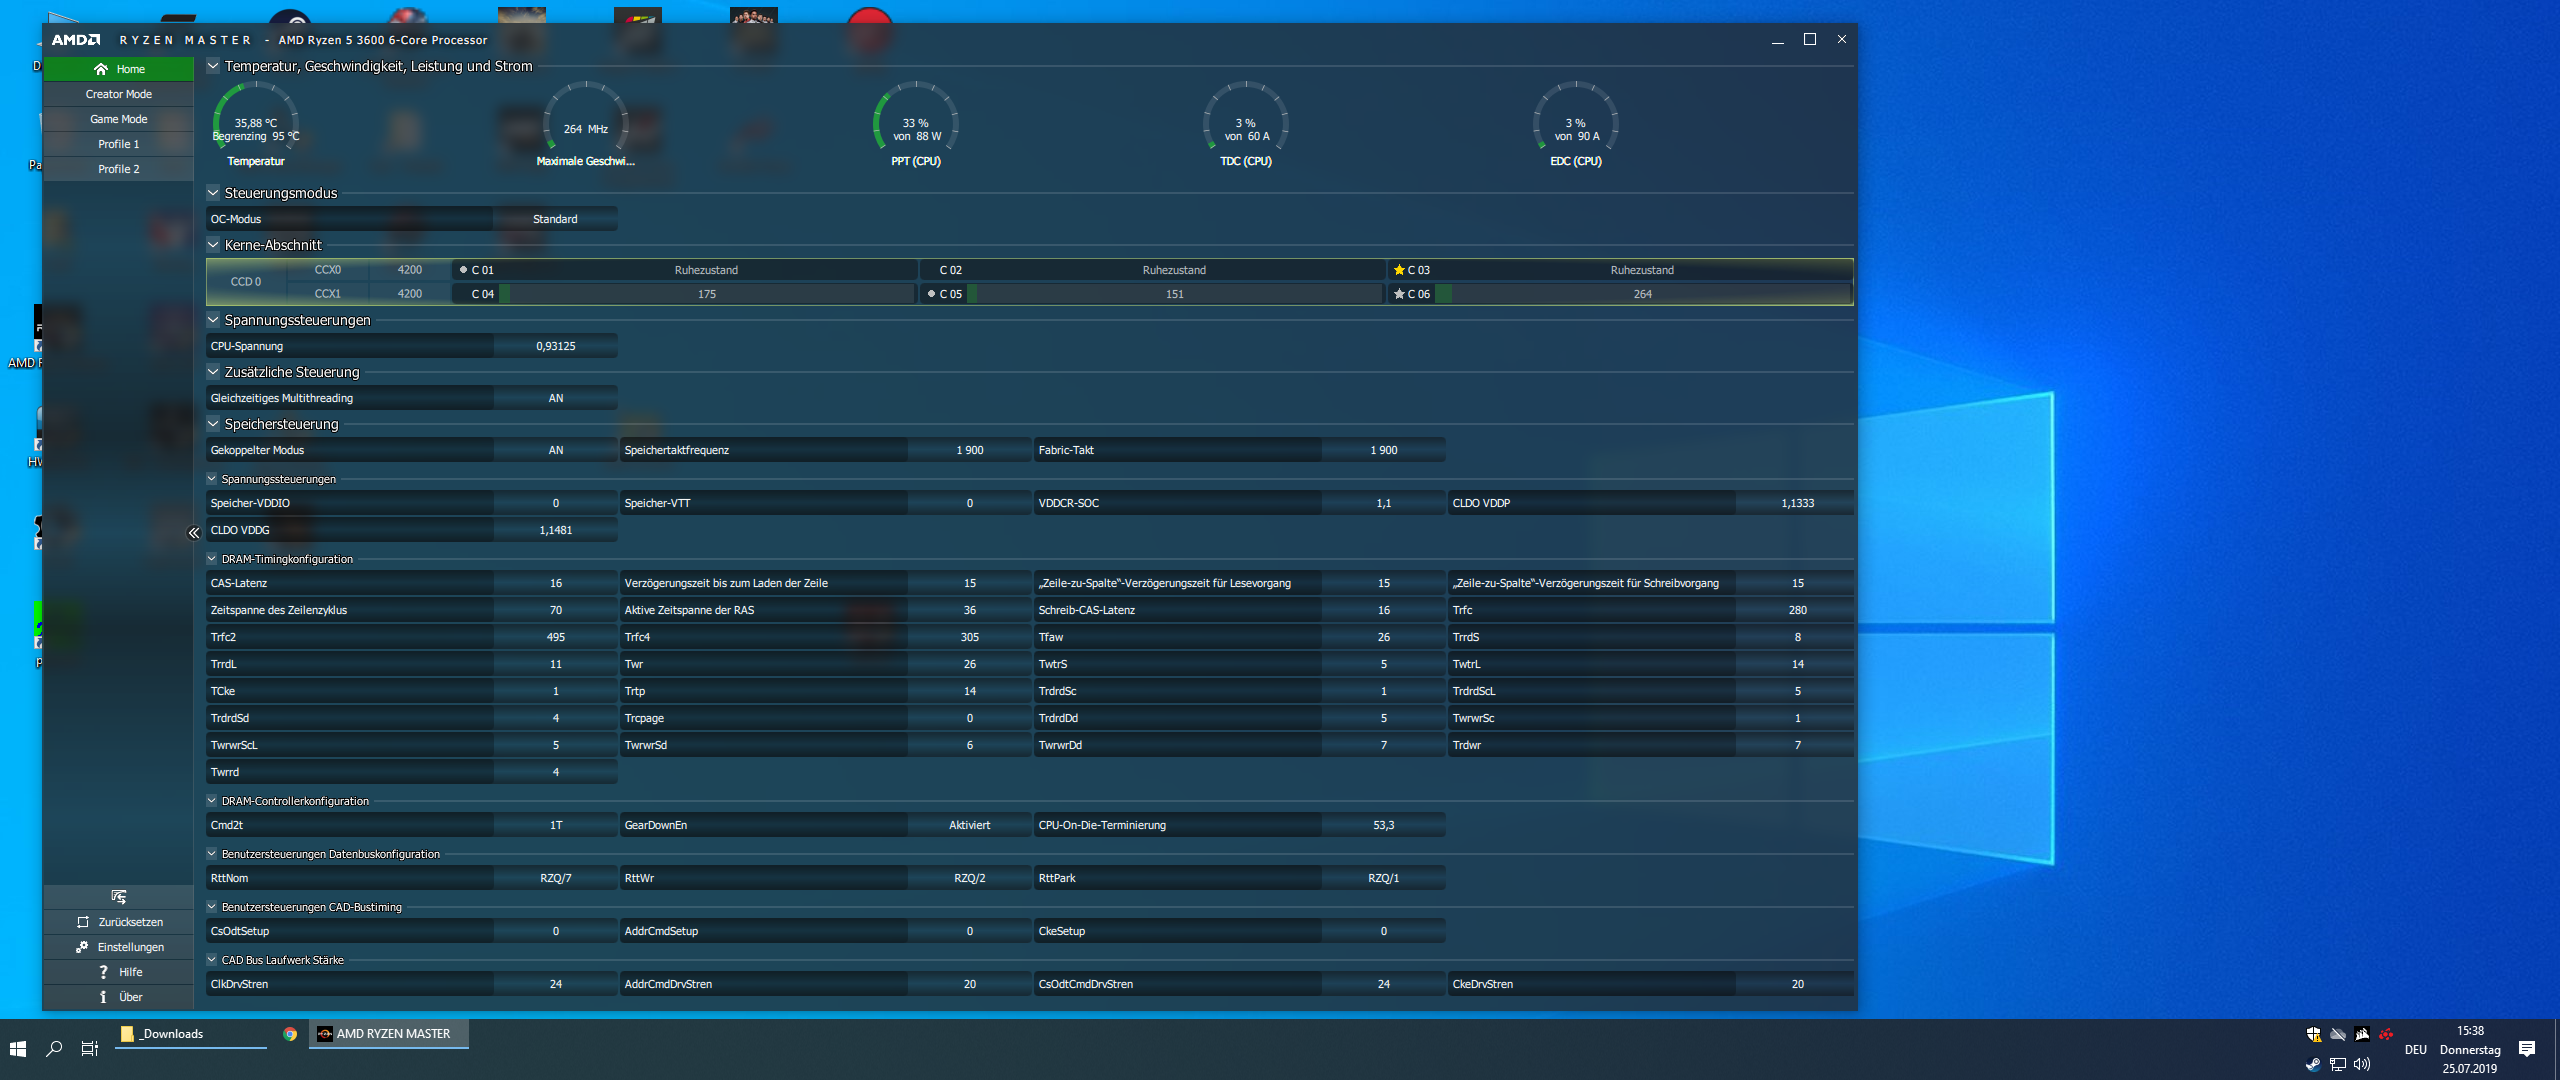2560x1080 pixels.
Task: Open Game Mode profile
Action: (118, 119)
